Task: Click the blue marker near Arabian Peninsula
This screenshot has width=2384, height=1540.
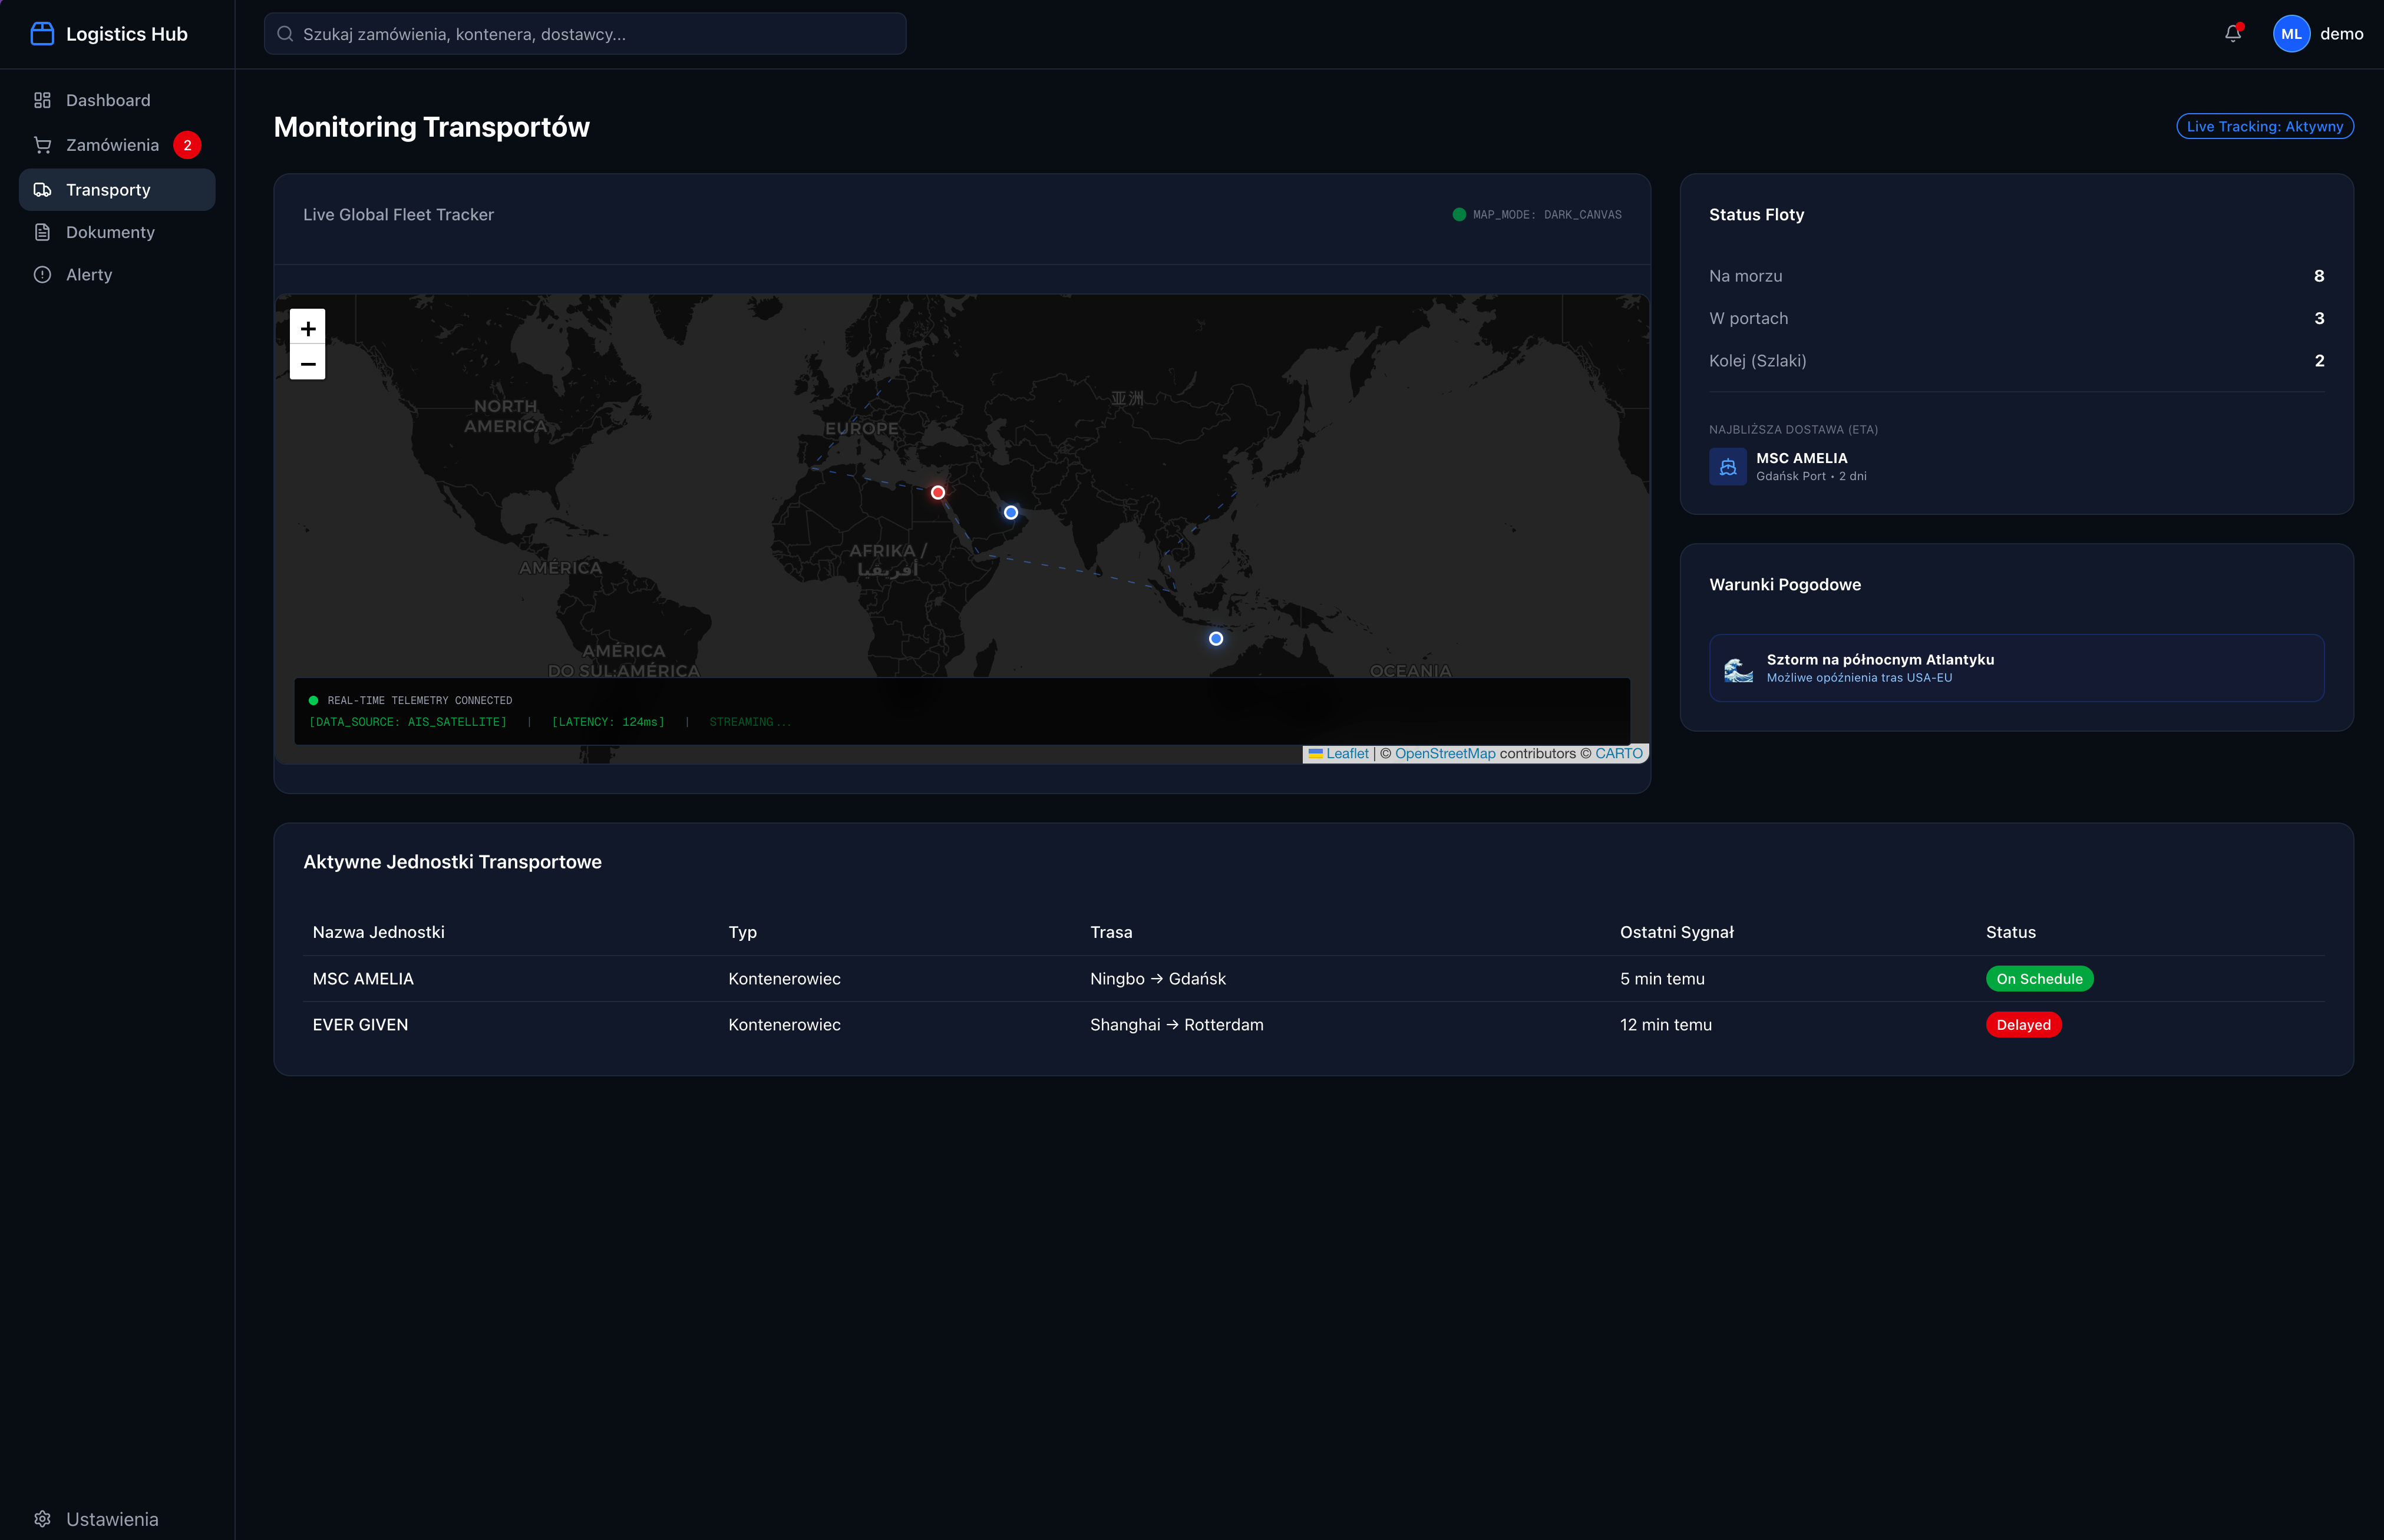Action: click(1011, 513)
